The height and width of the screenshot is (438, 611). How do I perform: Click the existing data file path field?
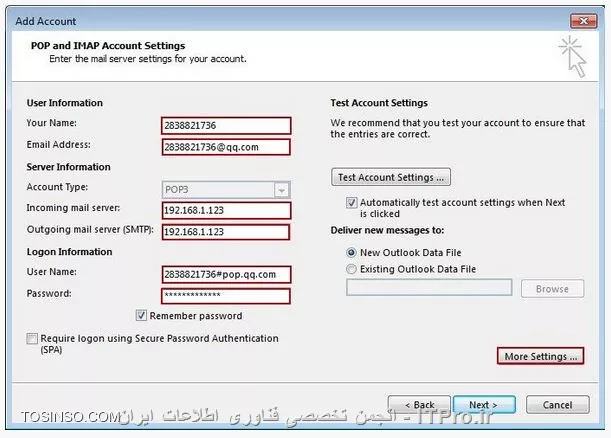tap(429, 288)
